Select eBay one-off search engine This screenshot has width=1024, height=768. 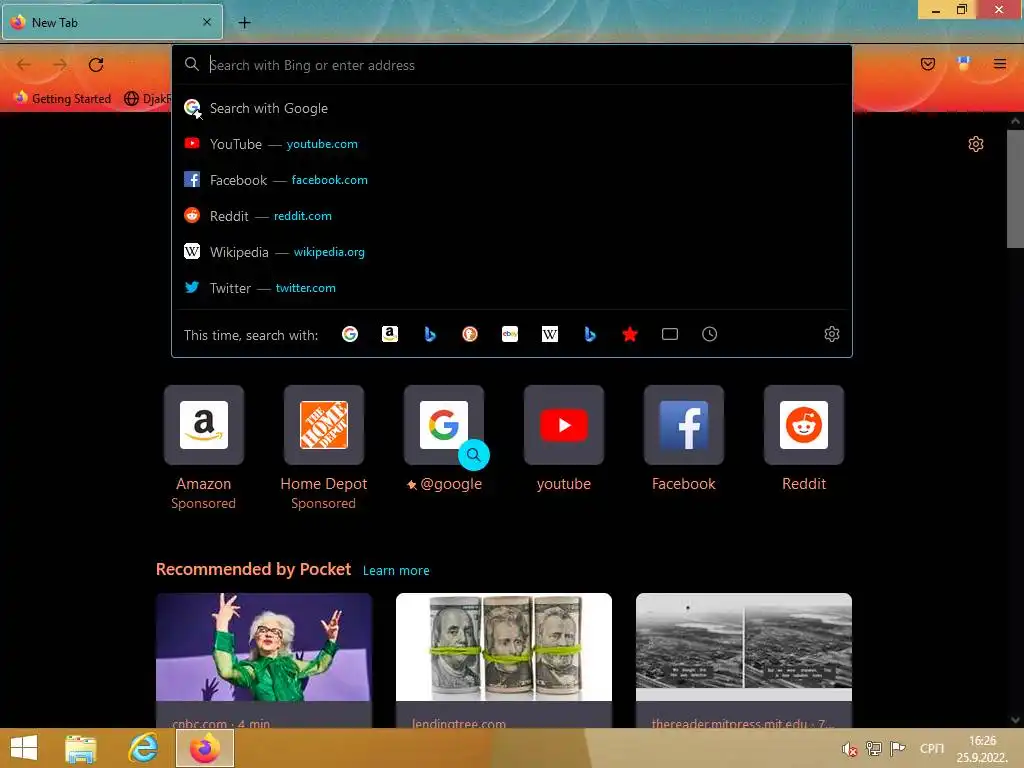[510, 334]
